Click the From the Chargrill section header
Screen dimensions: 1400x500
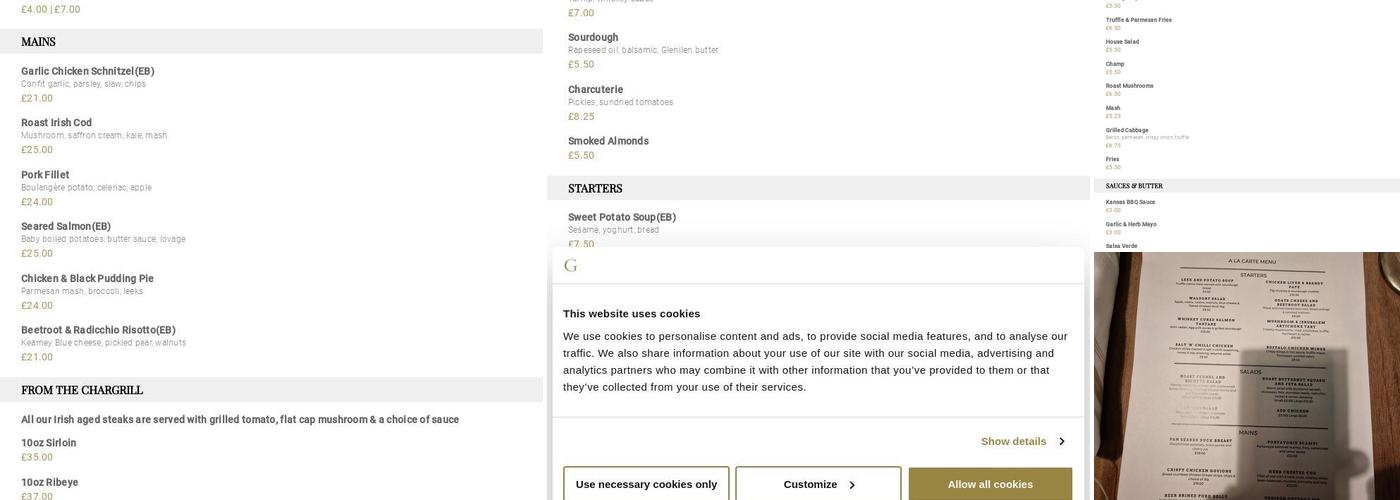82,390
